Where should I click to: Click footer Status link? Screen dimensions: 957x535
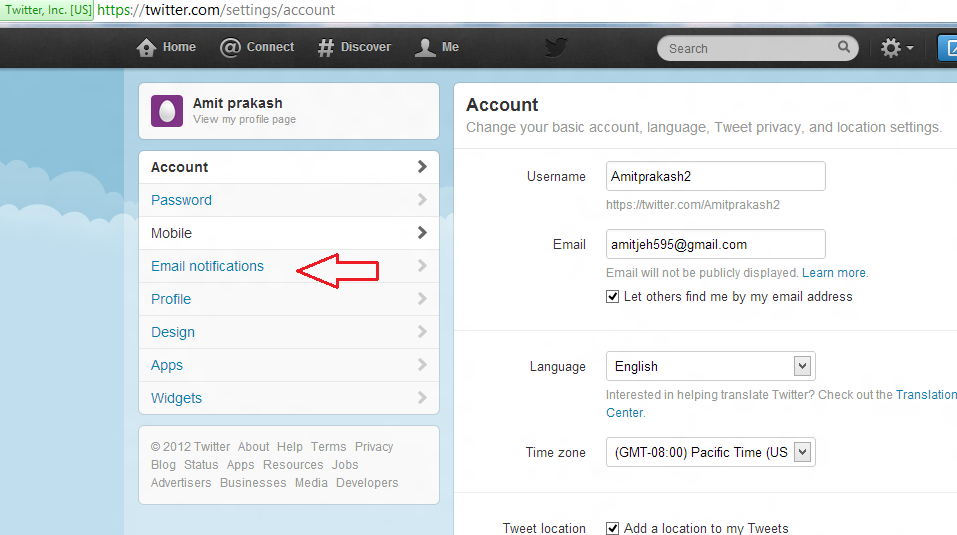[x=201, y=464]
